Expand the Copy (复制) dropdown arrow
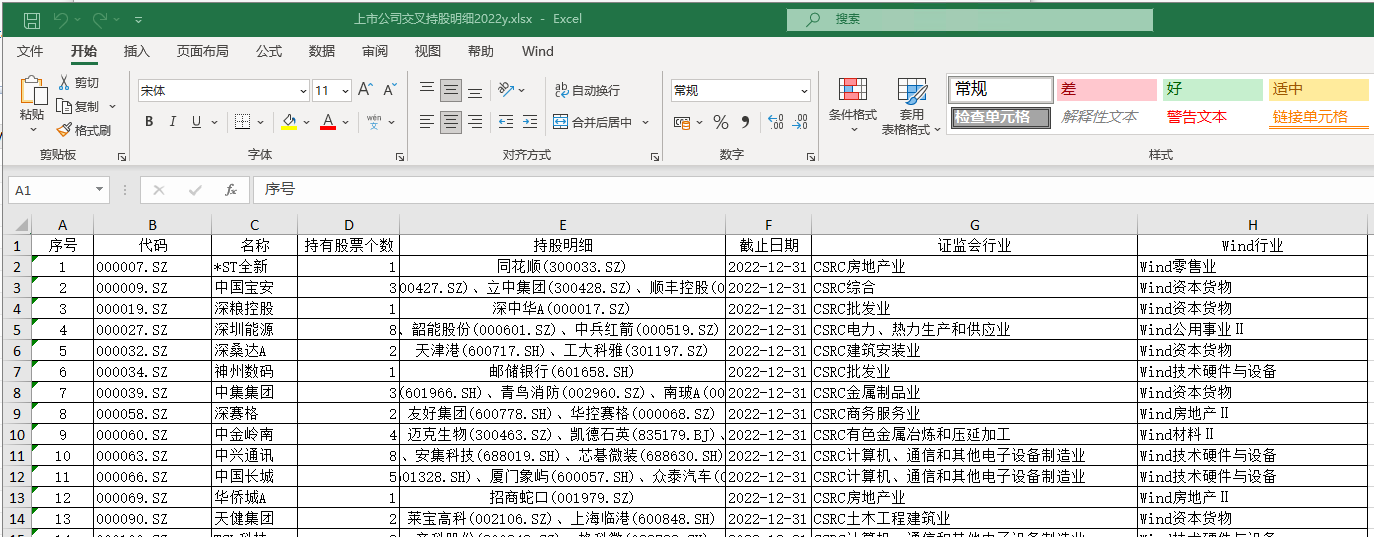 [x=112, y=106]
